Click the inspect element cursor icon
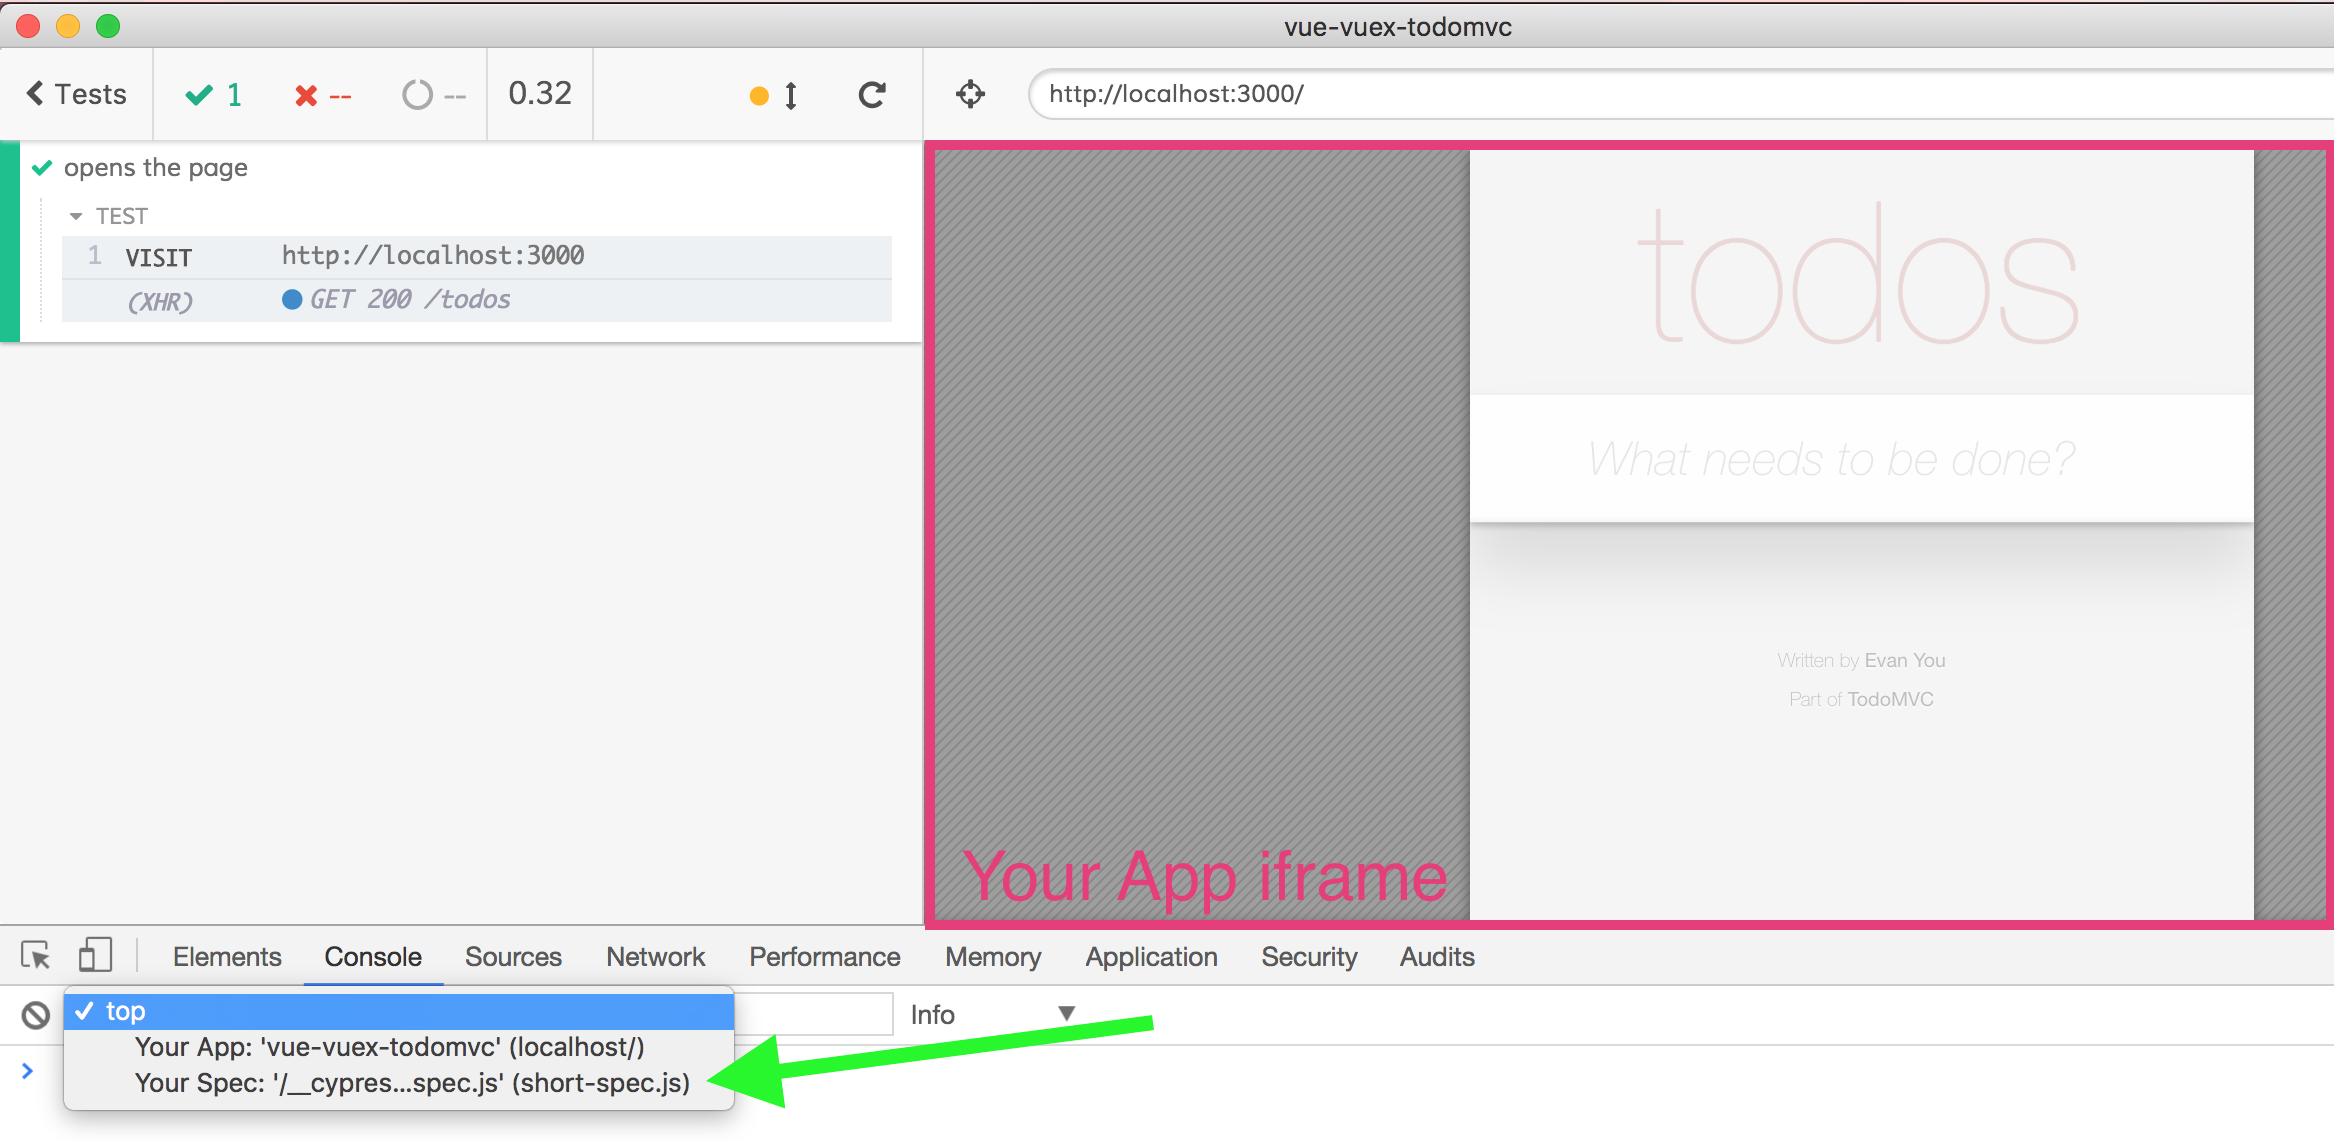 click(36, 957)
